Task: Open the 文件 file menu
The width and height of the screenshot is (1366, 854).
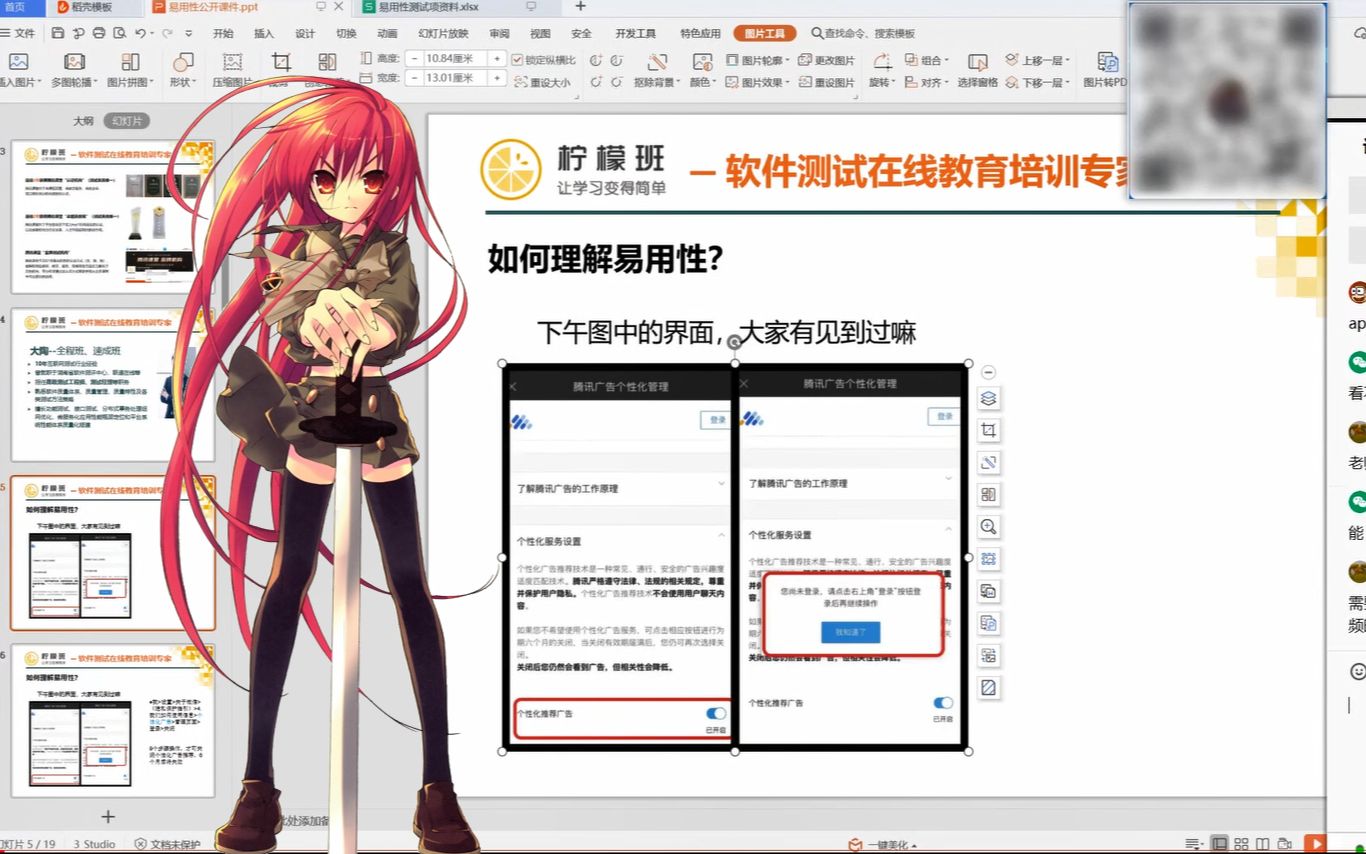Action: tap(19, 33)
